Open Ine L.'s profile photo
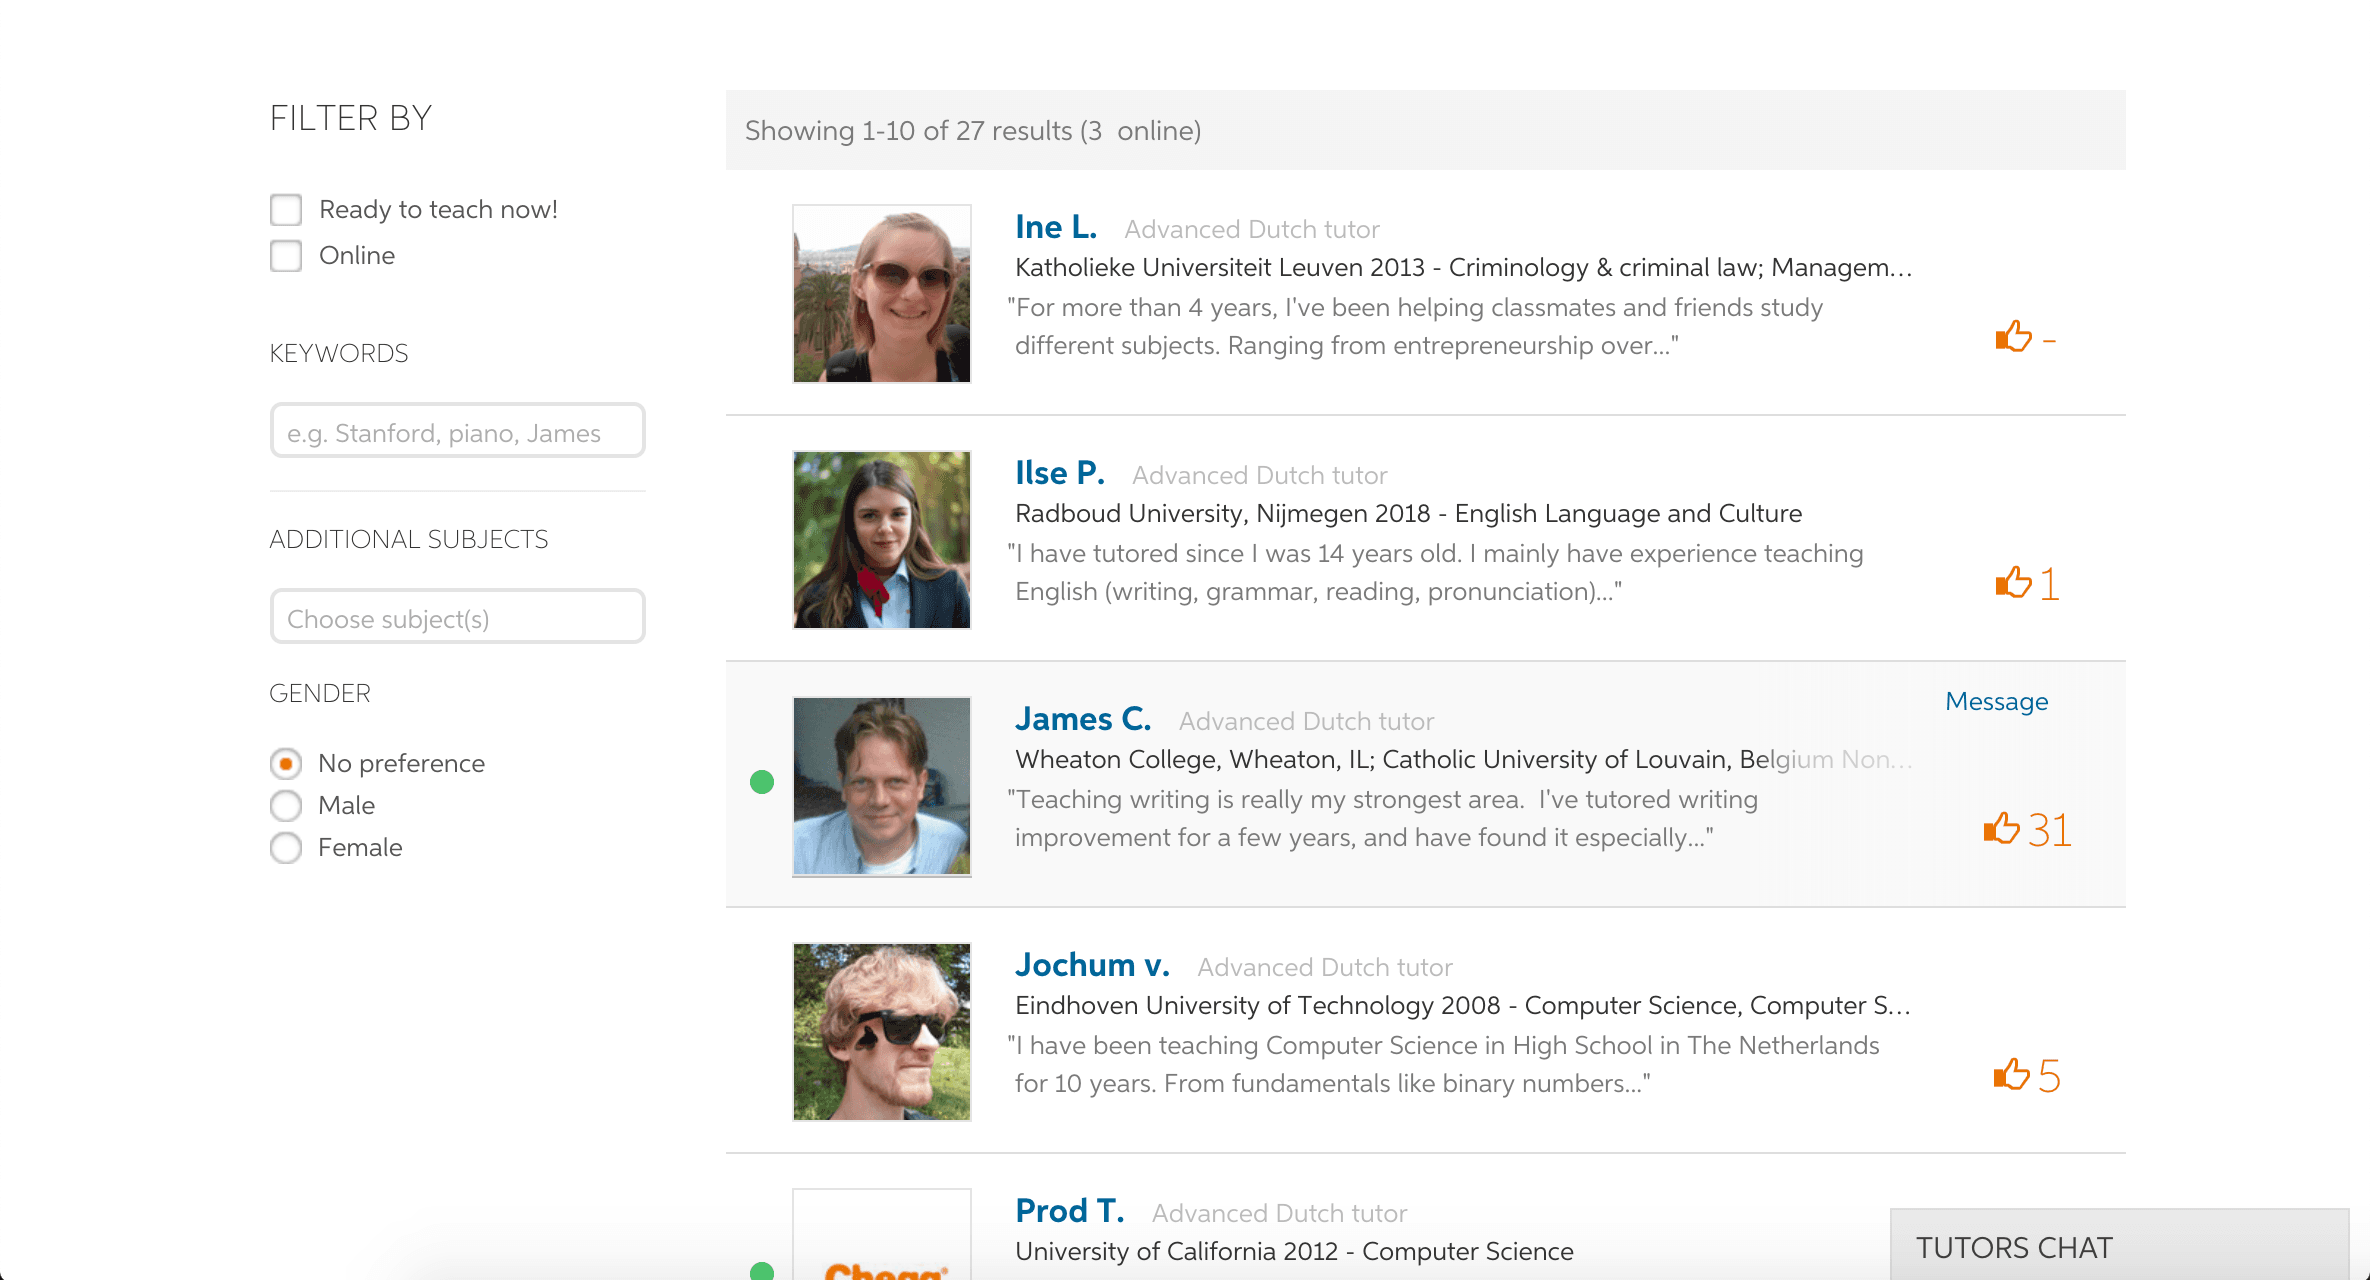 pos(881,293)
